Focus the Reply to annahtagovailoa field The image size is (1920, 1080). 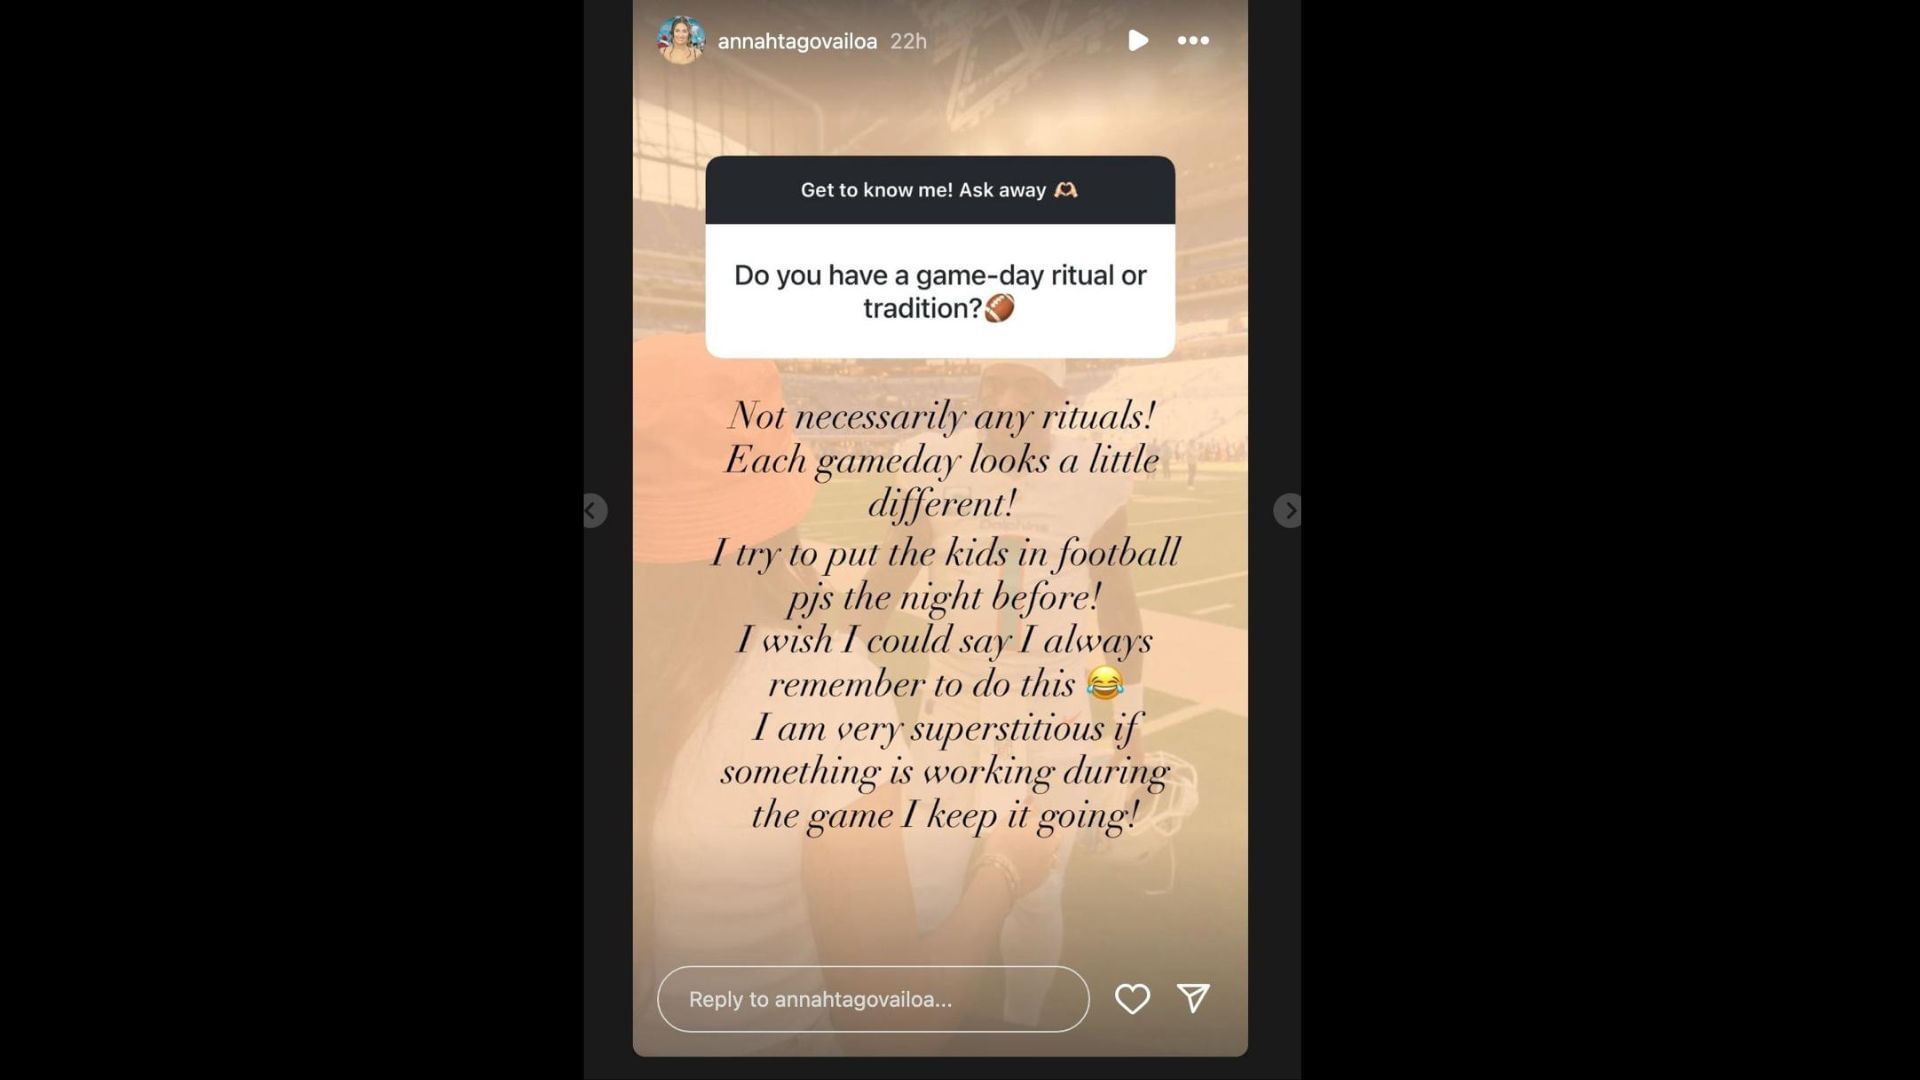coord(873,999)
